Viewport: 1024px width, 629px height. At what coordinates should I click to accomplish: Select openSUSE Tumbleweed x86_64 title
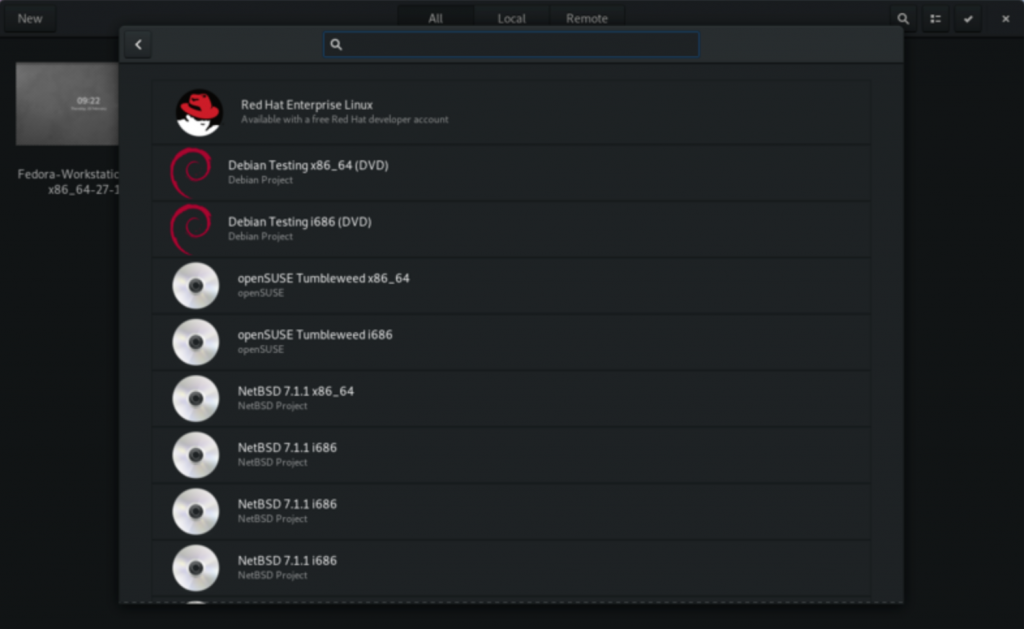(x=324, y=278)
